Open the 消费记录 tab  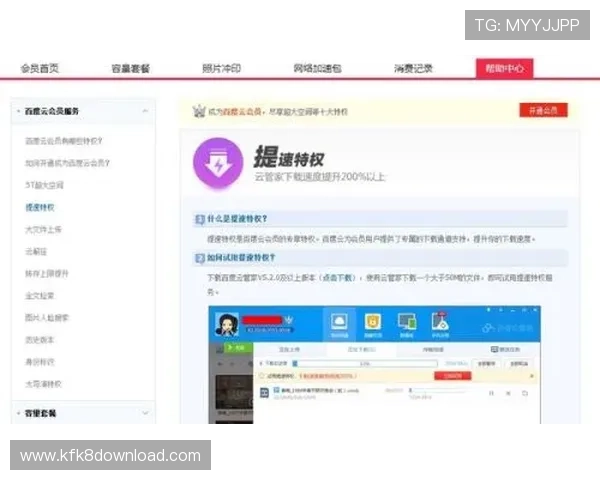[x=413, y=69]
